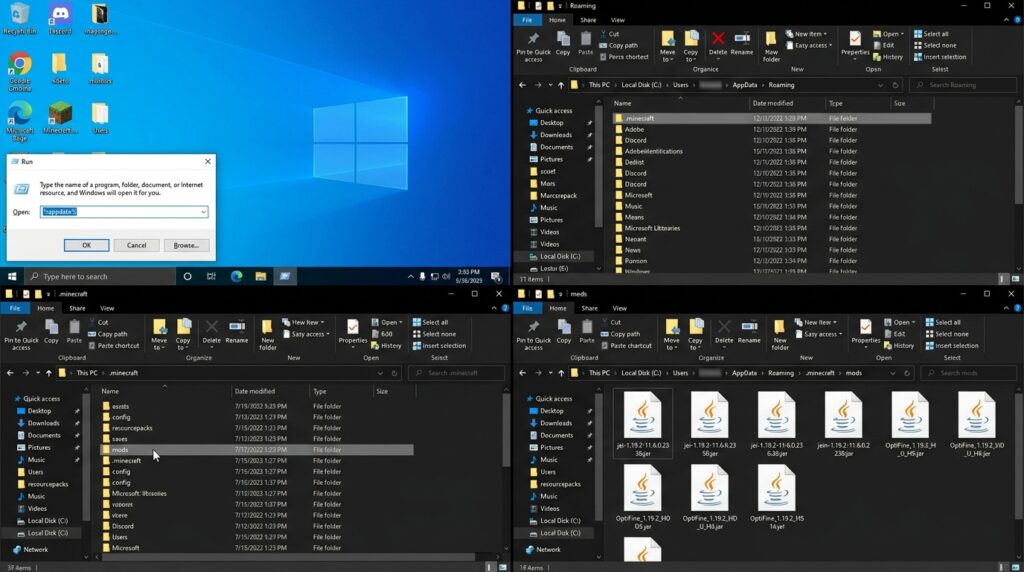Open the Minecraft launcher desktop icon
Image resolution: width=1024 pixels, height=572 pixels.
[60, 118]
